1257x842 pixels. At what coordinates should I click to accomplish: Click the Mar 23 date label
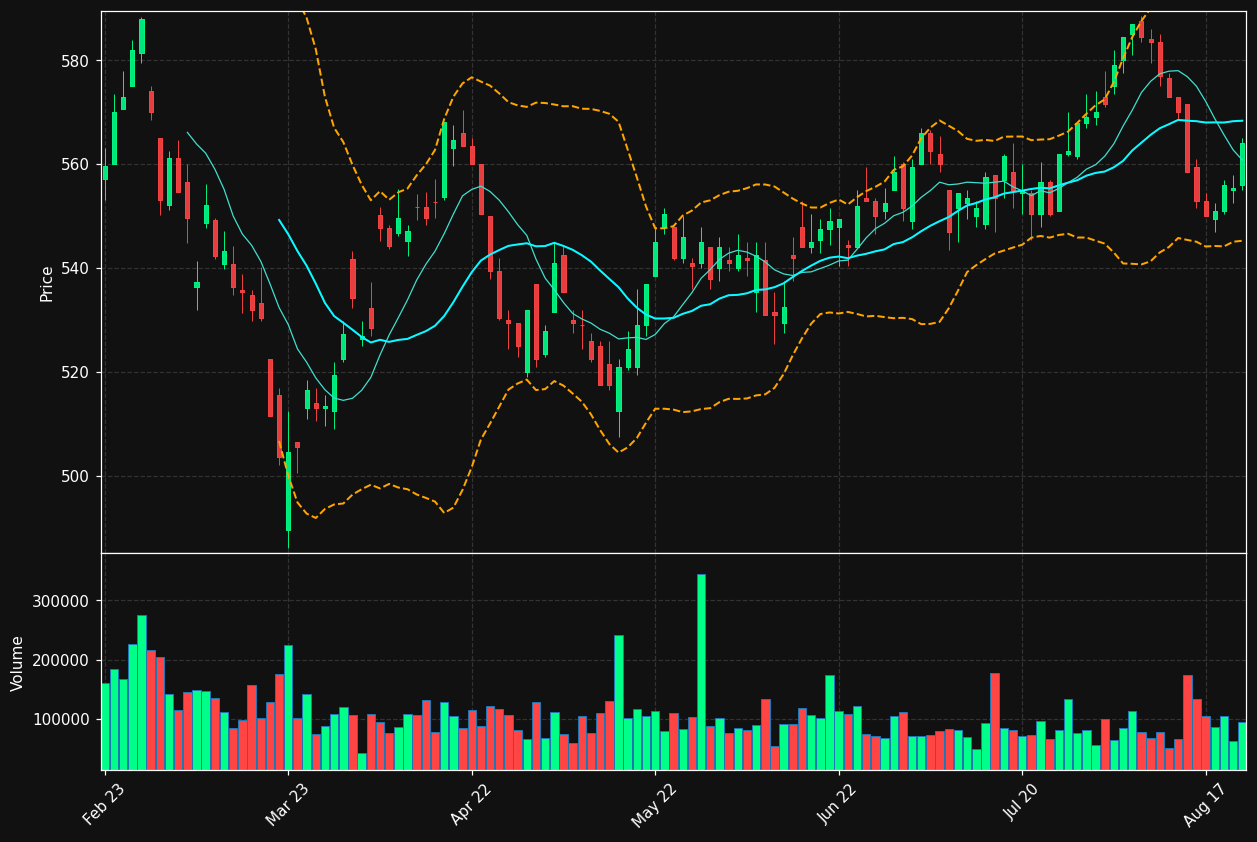(x=287, y=804)
